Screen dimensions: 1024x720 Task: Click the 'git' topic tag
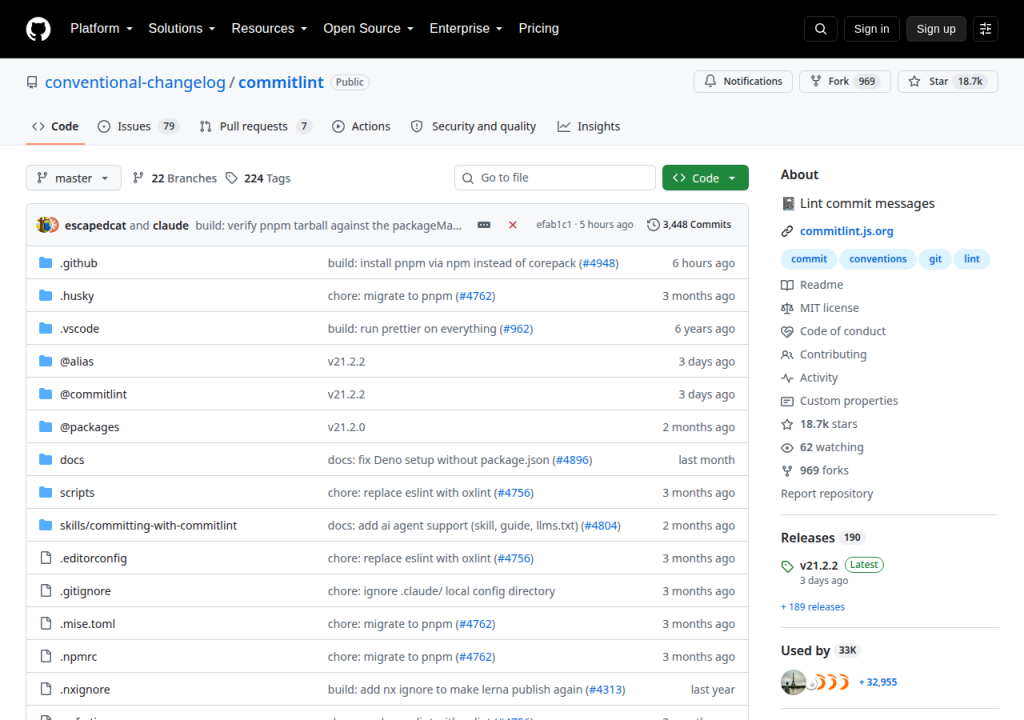(935, 259)
